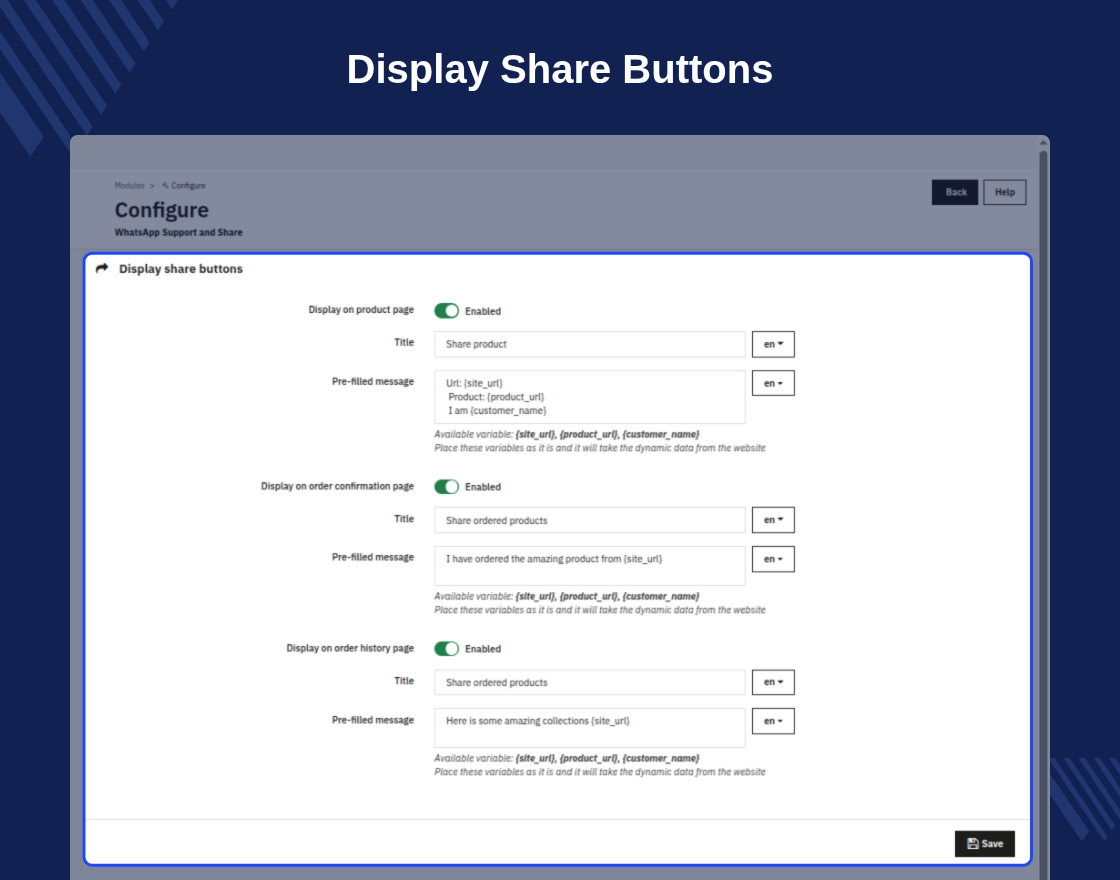Screen dimensions: 1120x880
Task: Click the Display on product page label
Action: pyautogui.click(x=361, y=310)
